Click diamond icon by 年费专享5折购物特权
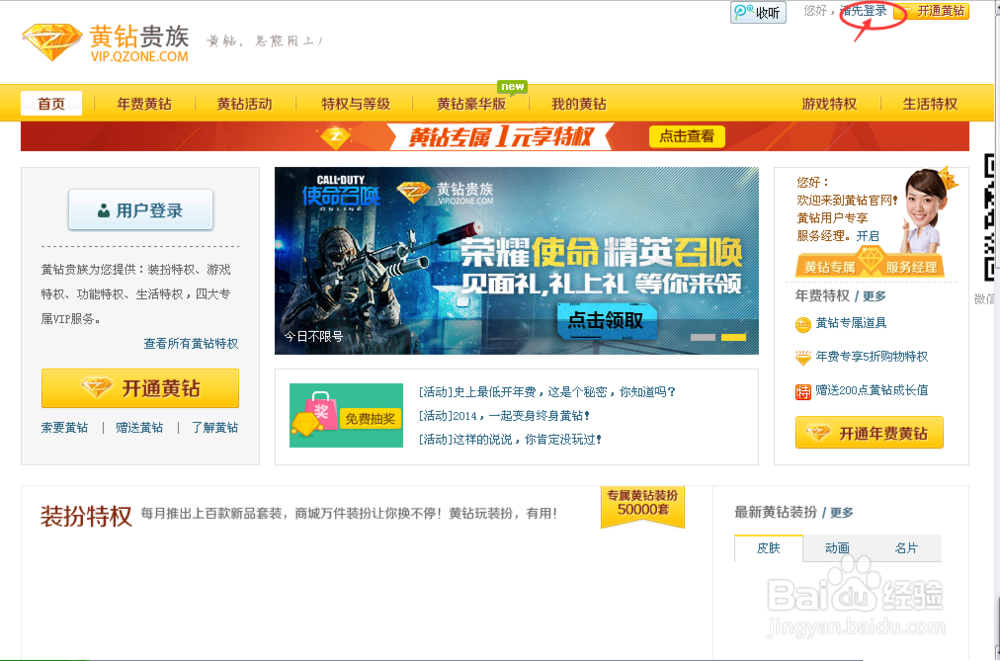This screenshot has height=661, width=1000. coord(803,358)
